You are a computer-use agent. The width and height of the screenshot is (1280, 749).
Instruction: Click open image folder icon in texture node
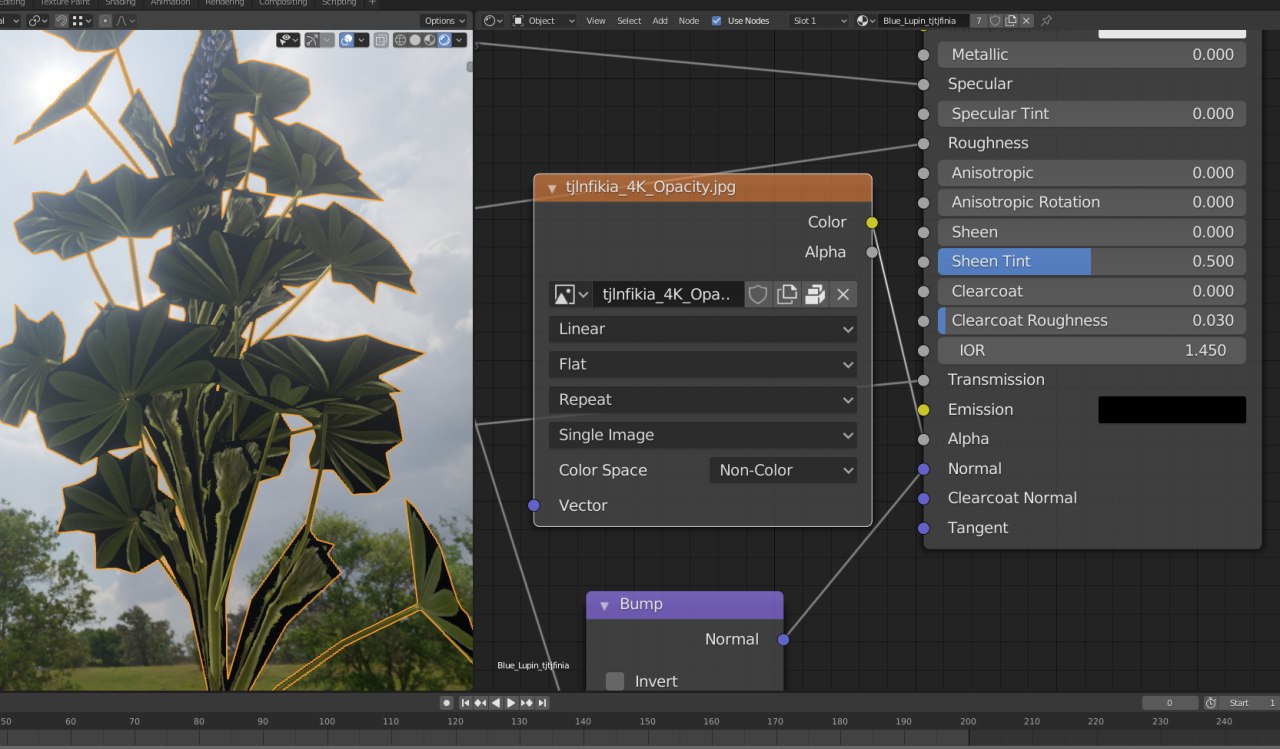click(815, 294)
